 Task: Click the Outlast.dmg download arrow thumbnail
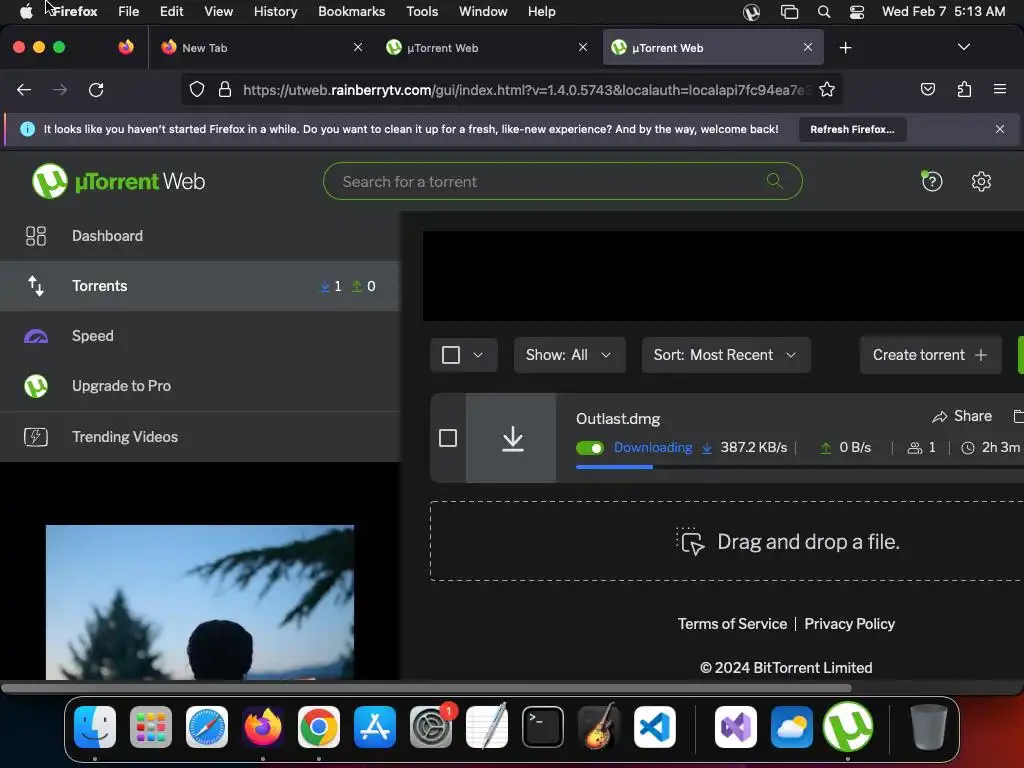click(512, 438)
